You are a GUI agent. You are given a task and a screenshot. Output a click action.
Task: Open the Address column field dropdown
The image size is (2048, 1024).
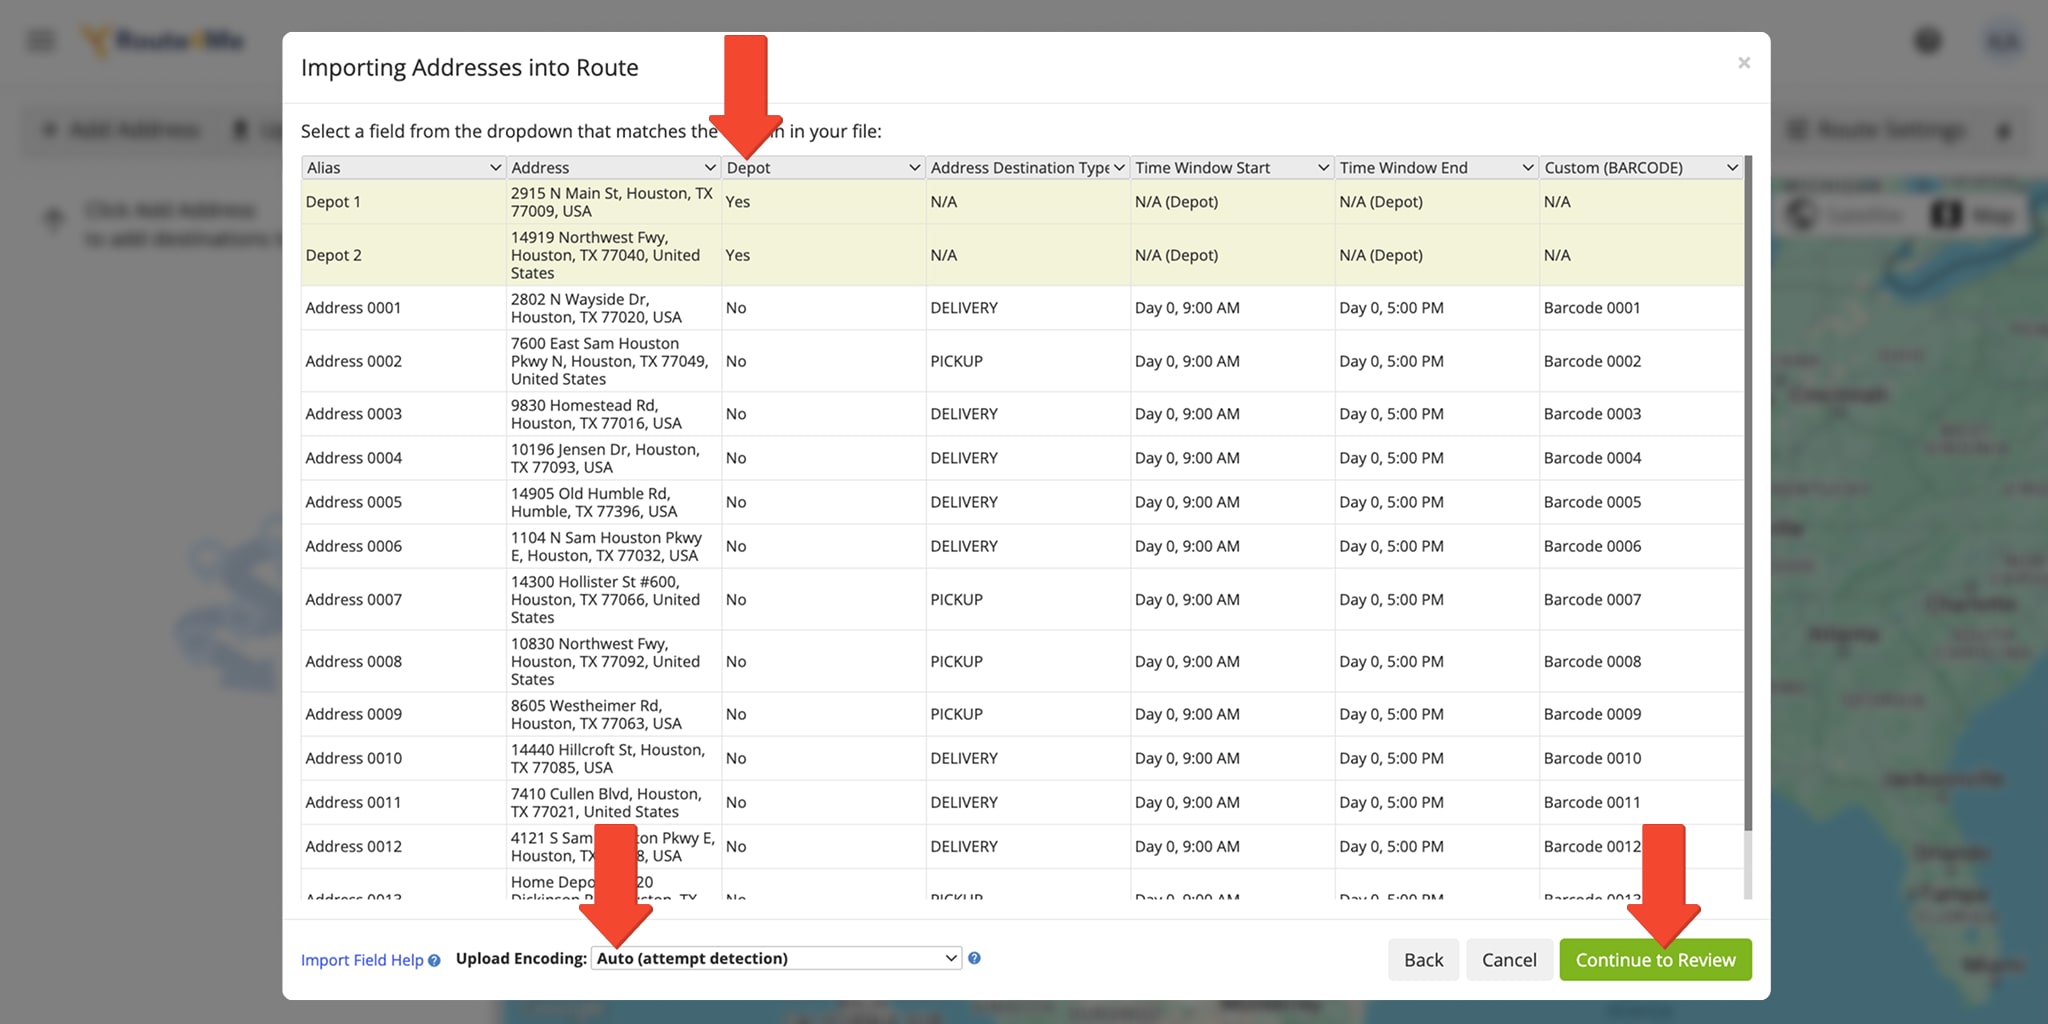point(613,168)
